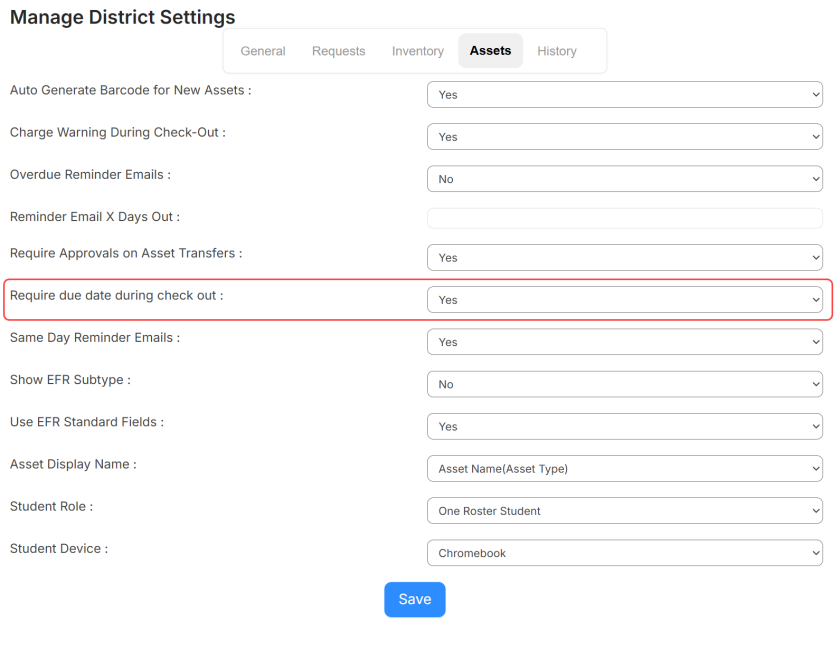The image size is (840, 651).
Task: Switch to the General tab
Action: [x=262, y=51]
